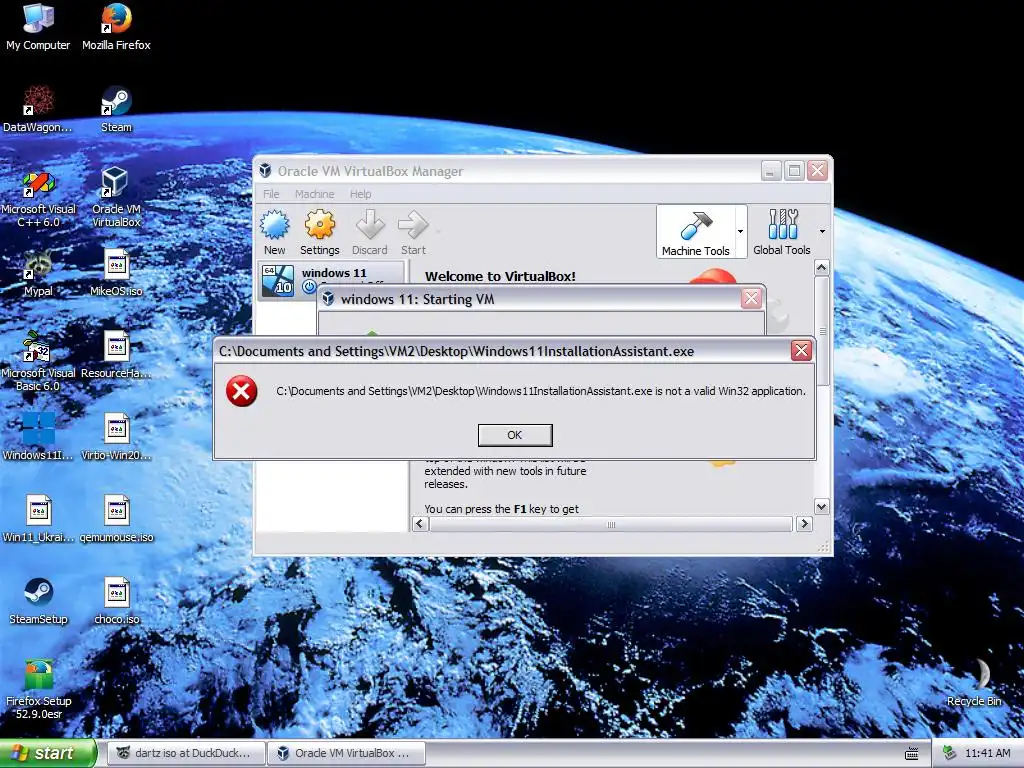Click the horizontal scrollbar thumb in VirtualBox
Viewport: 1024px width, 768px height.
click(611, 524)
